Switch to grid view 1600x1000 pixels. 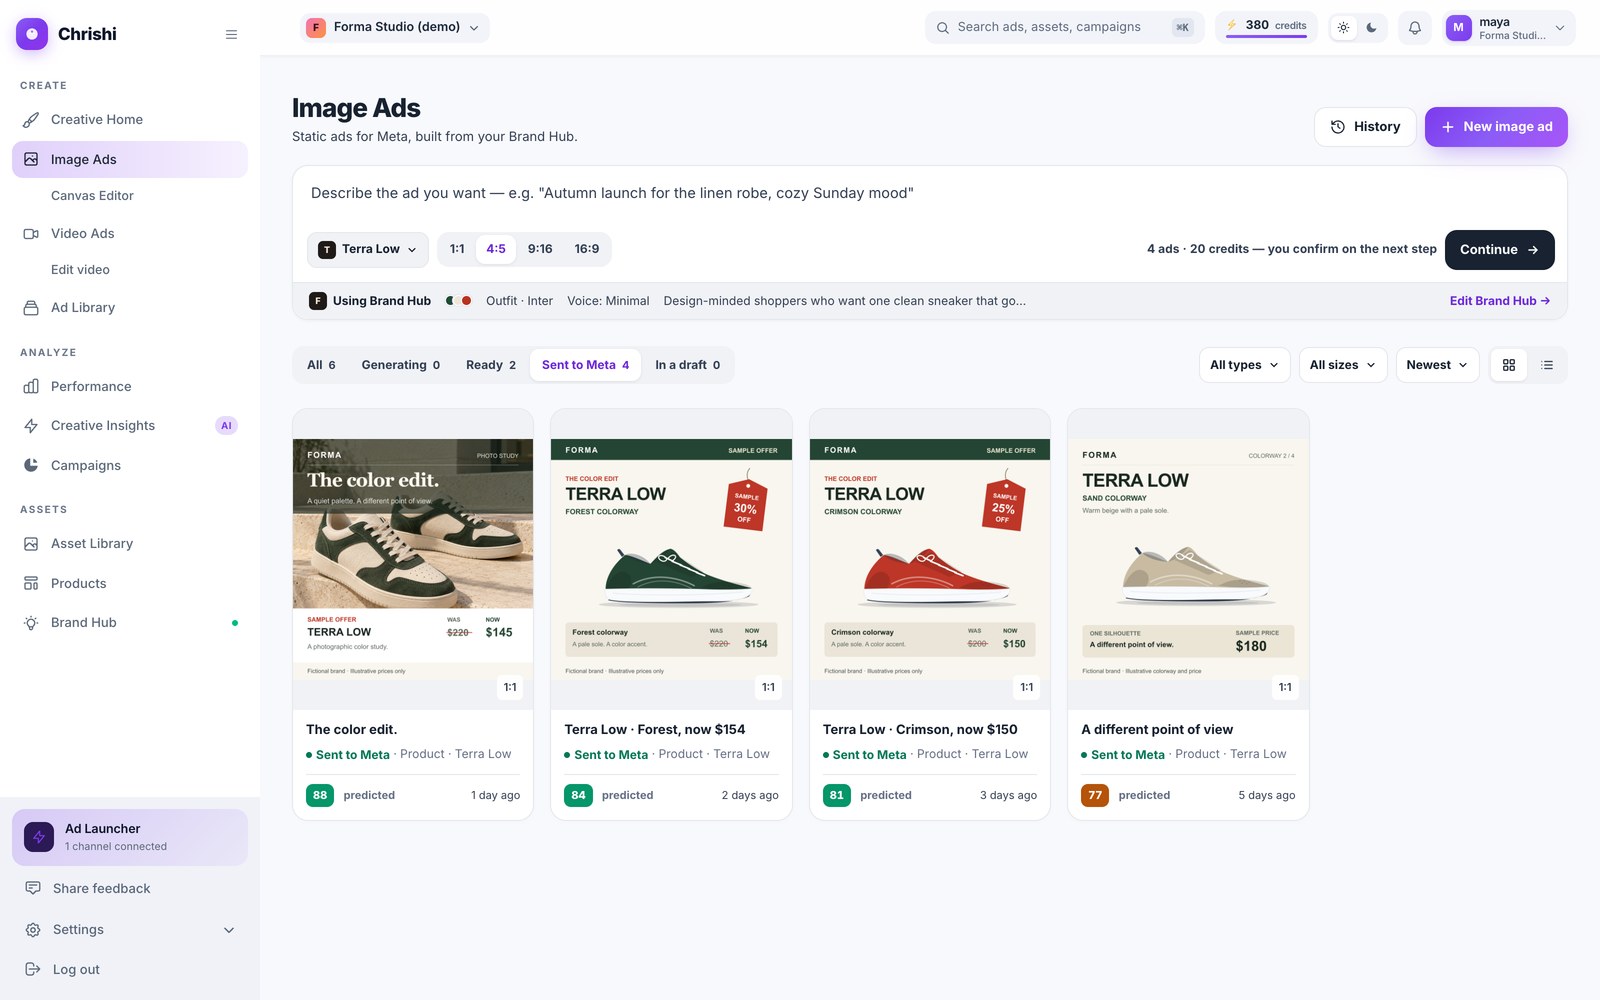tap(1509, 365)
